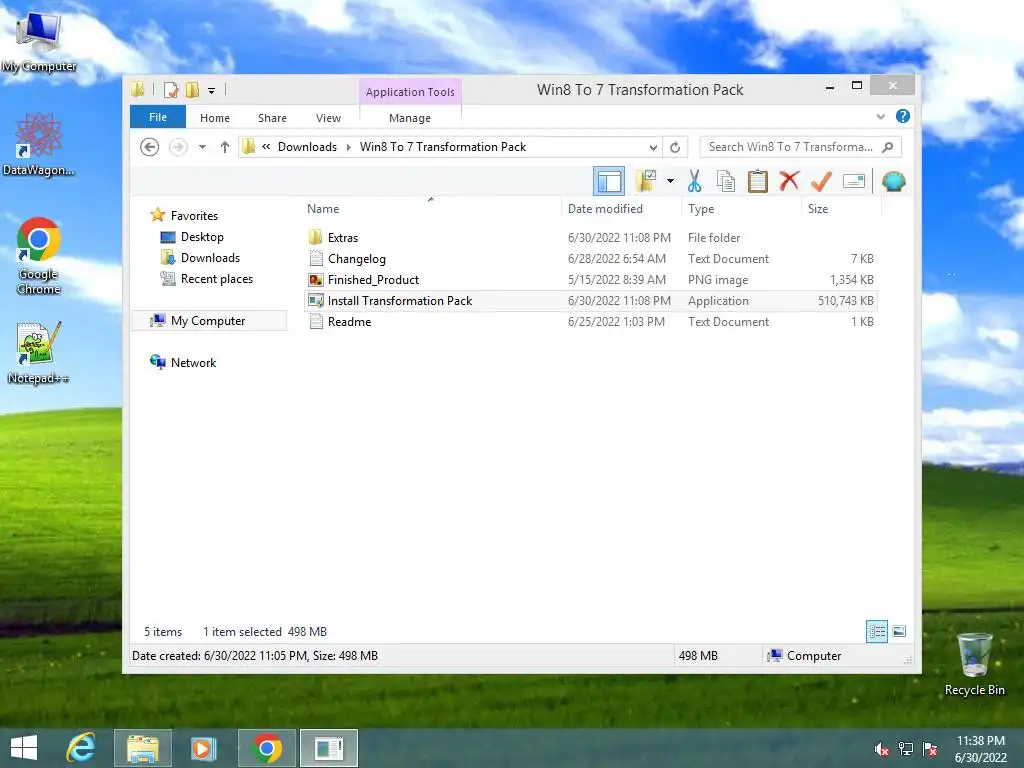
Task: Click the media player taskbar icon
Action: click(203, 748)
